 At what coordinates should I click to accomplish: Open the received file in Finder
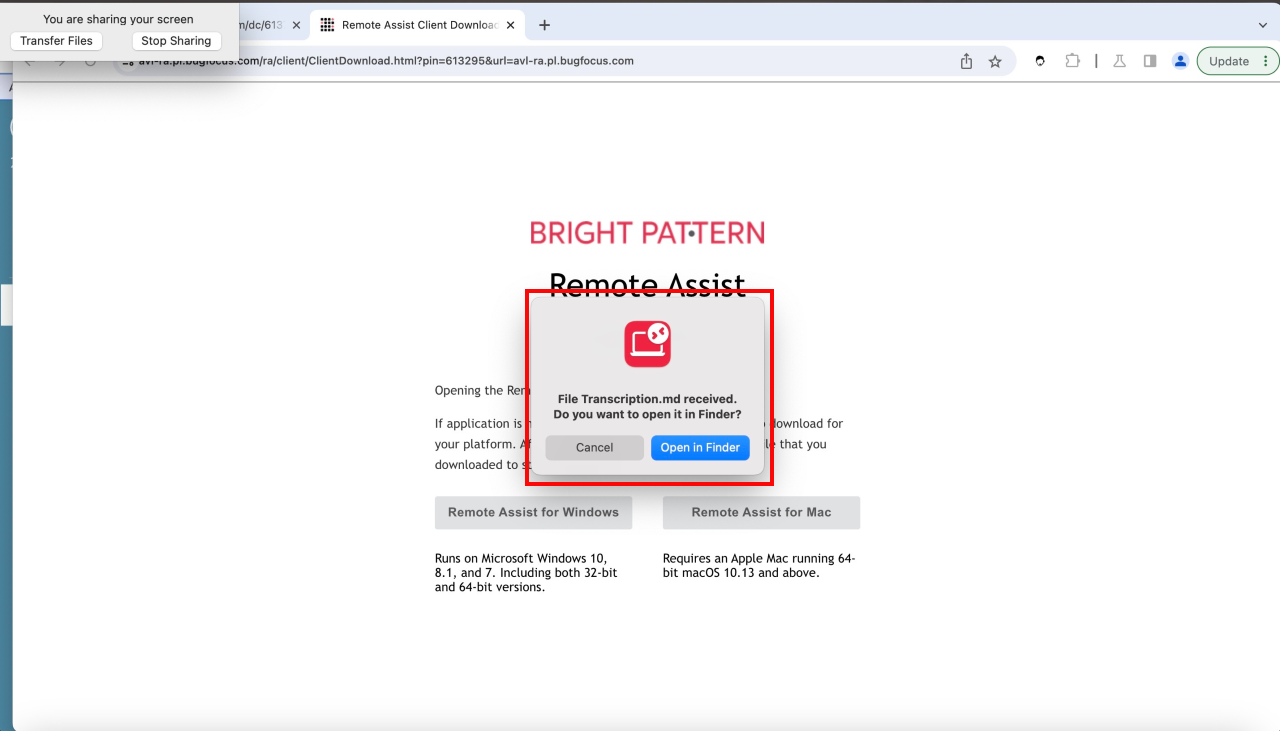click(x=700, y=447)
